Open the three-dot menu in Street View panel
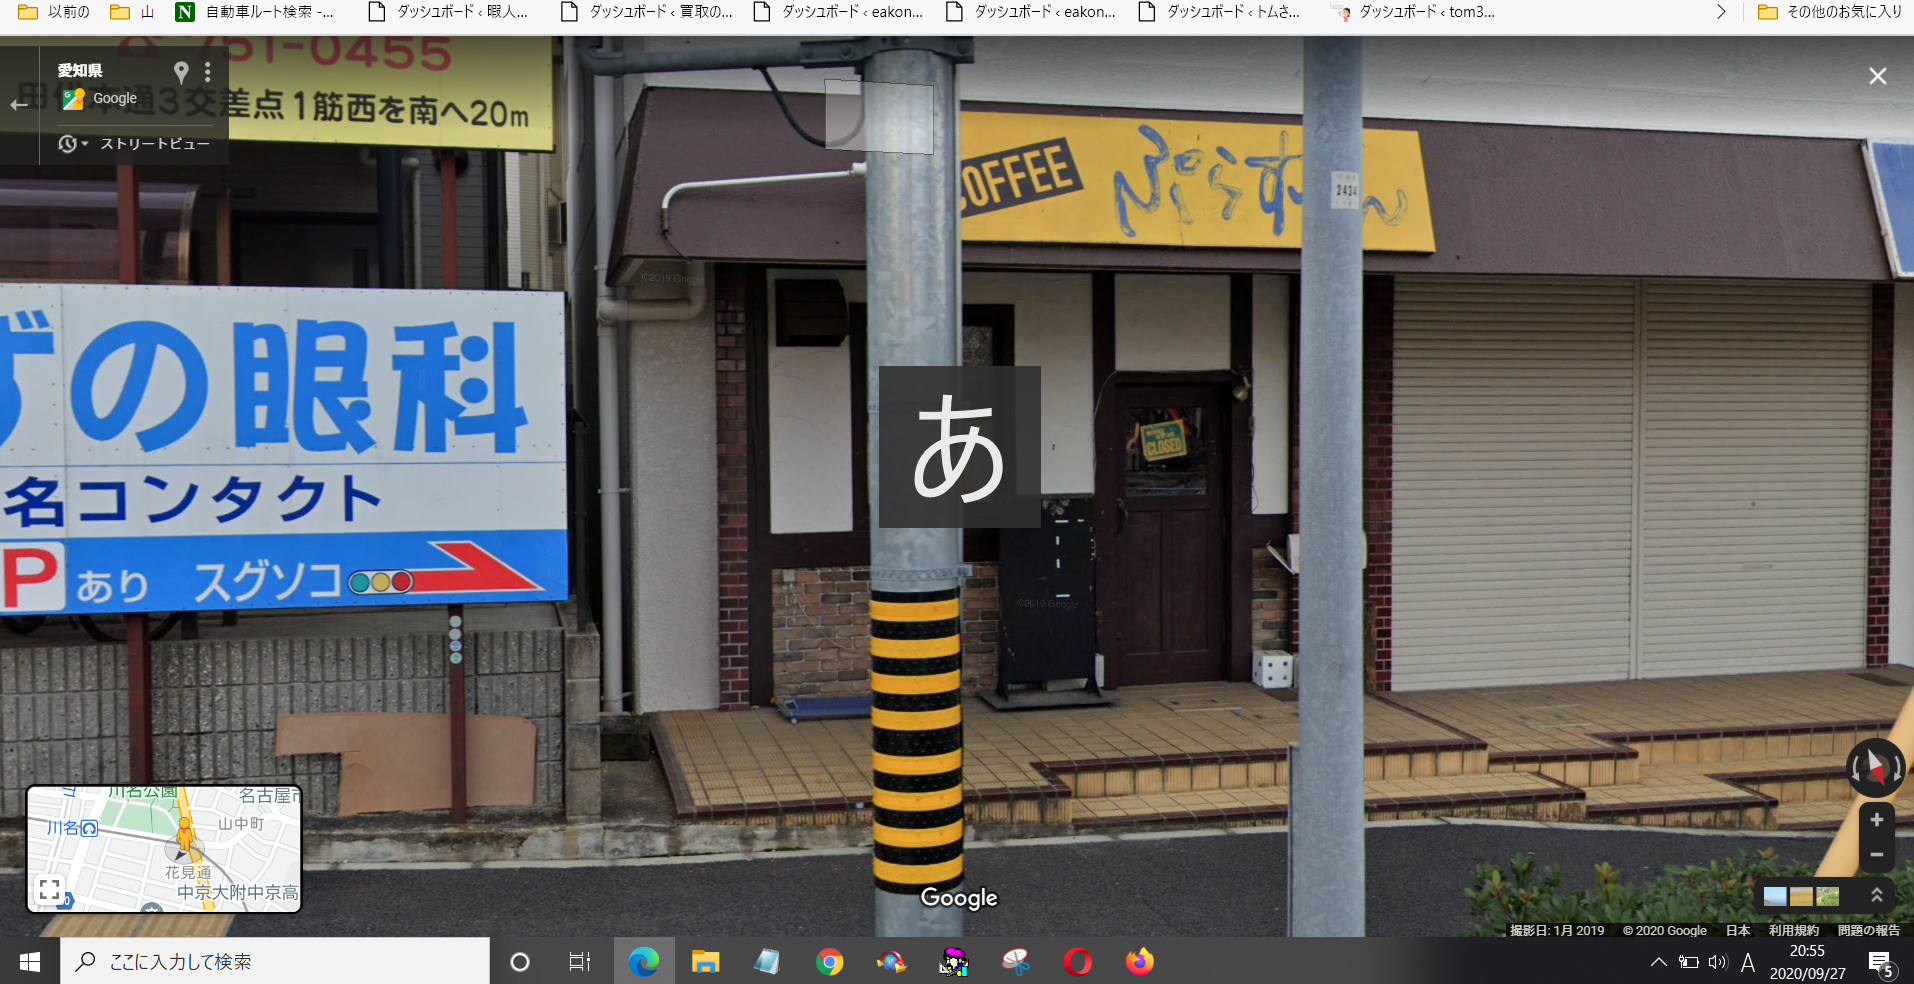This screenshot has height=984, width=1914. click(x=207, y=72)
